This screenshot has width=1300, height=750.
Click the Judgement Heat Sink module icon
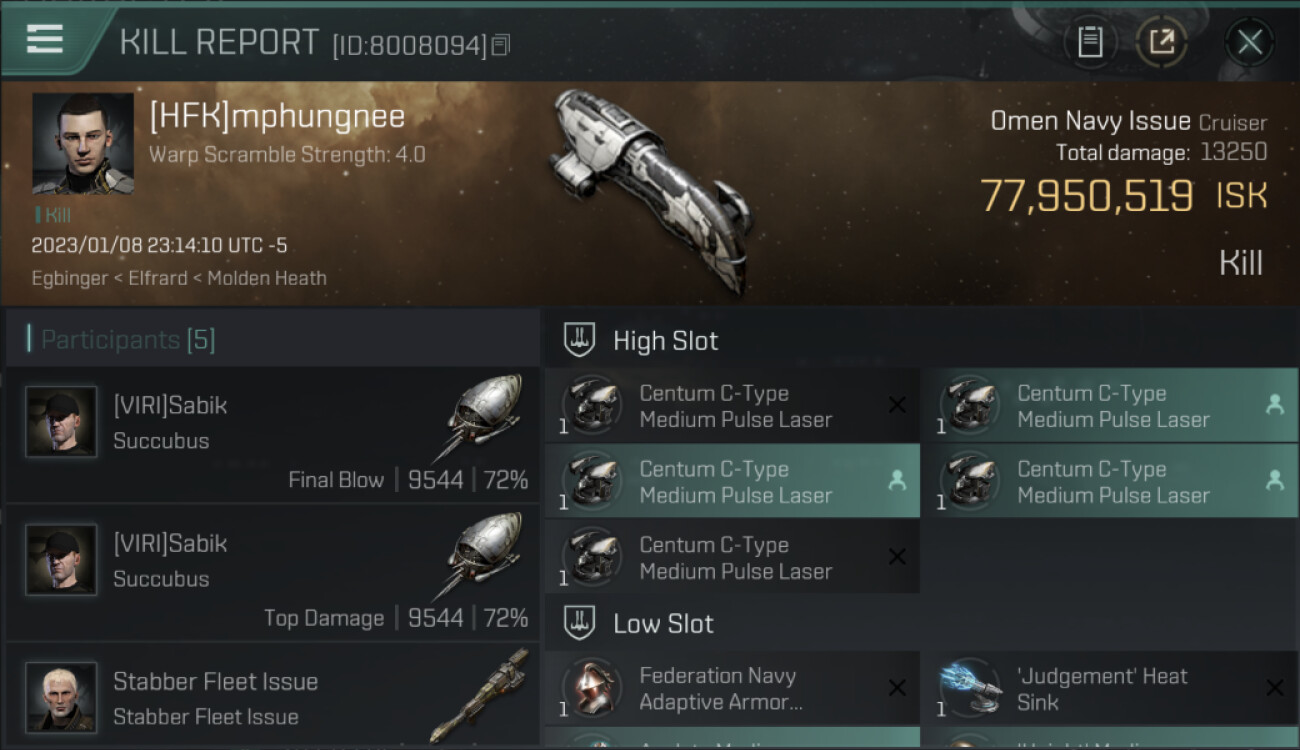click(969, 688)
